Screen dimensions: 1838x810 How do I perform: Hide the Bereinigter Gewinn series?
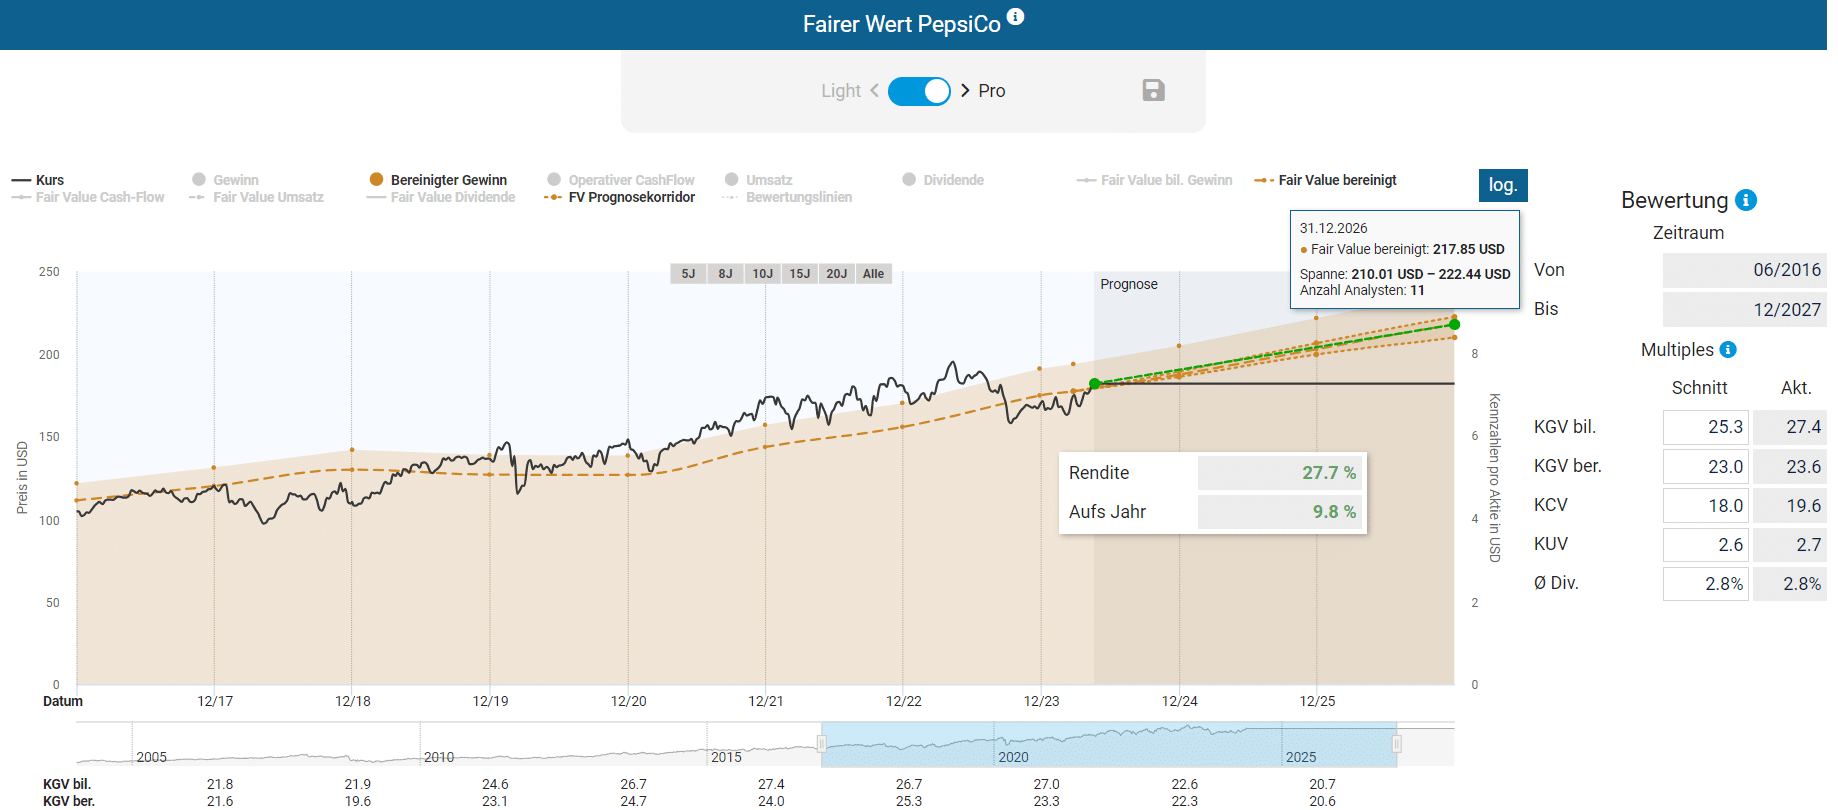(438, 180)
